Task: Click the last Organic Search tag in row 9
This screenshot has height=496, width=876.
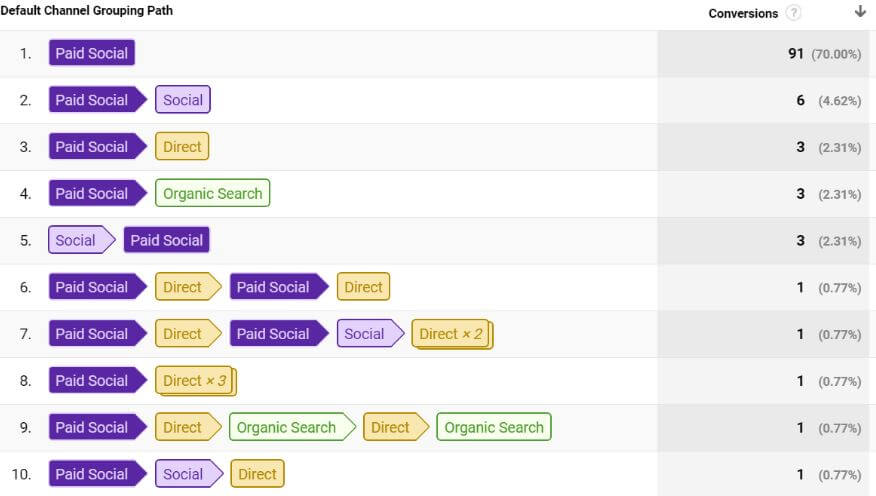Action: (494, 427)
